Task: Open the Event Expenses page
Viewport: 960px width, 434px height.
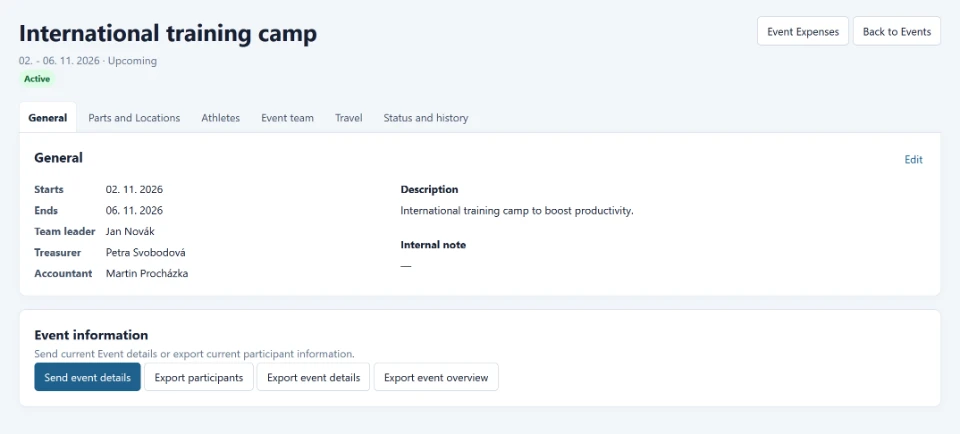Action: pos(803,32)
